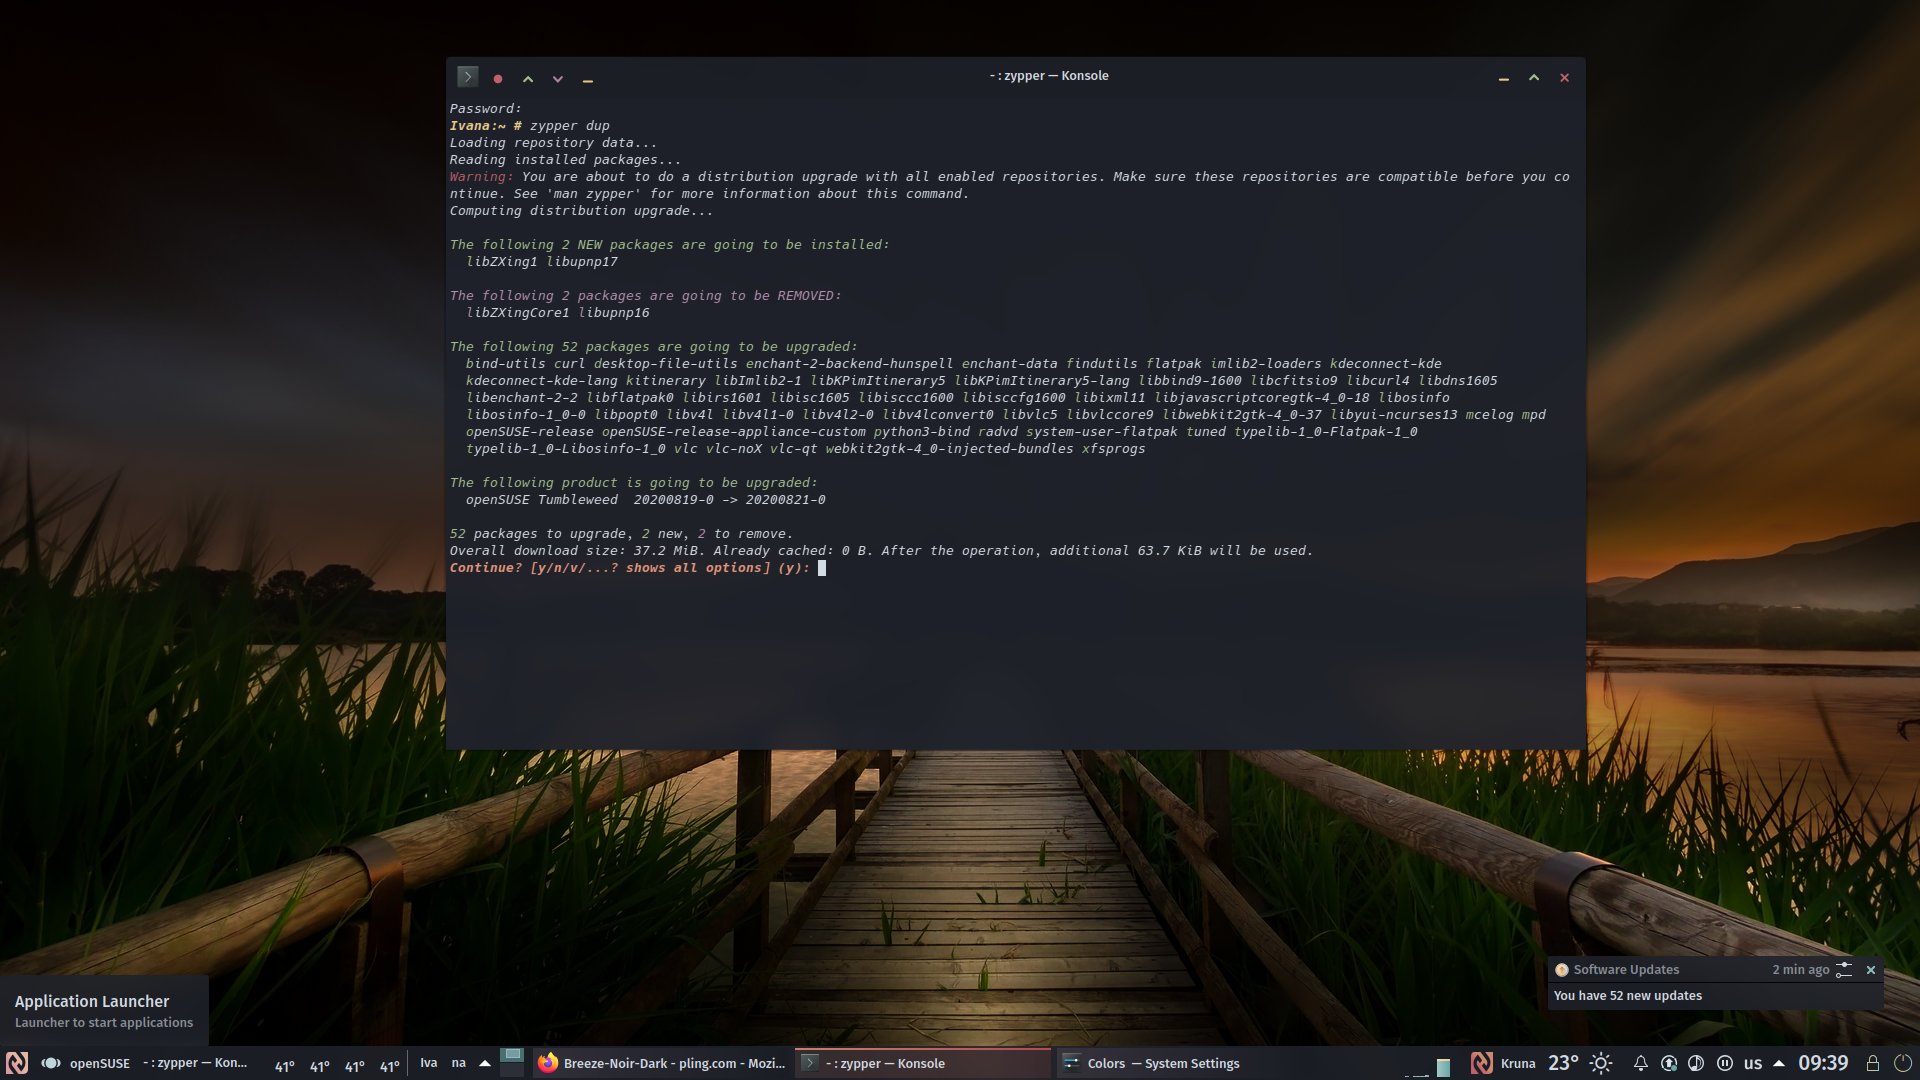Click the Software Updates notification app icon

coord(1561,970)
